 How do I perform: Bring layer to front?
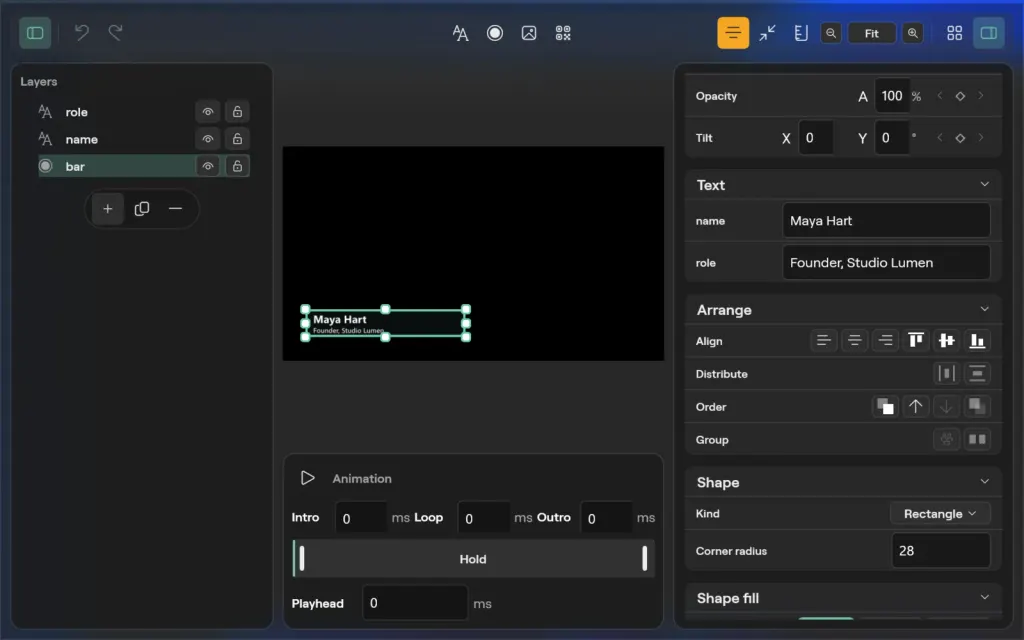[885, 406]
